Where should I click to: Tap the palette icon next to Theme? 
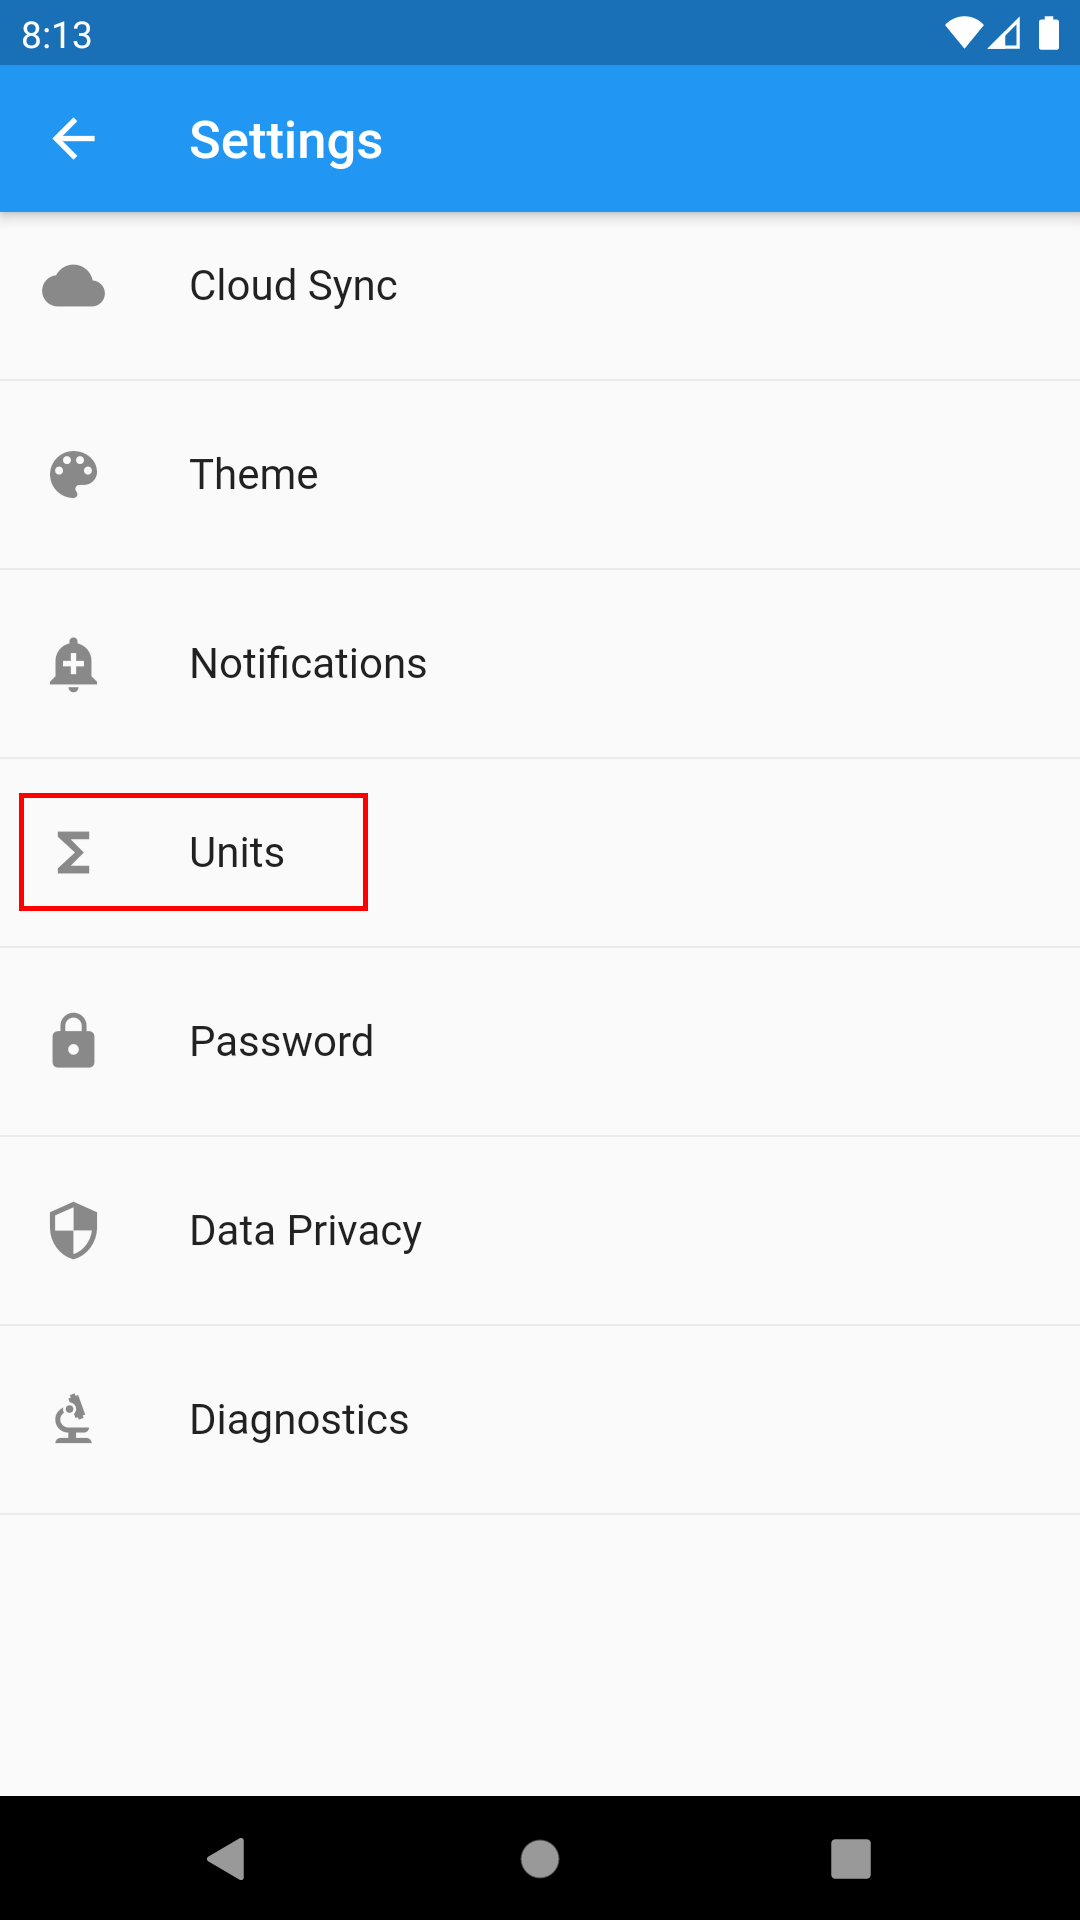[x=73, y=475]
